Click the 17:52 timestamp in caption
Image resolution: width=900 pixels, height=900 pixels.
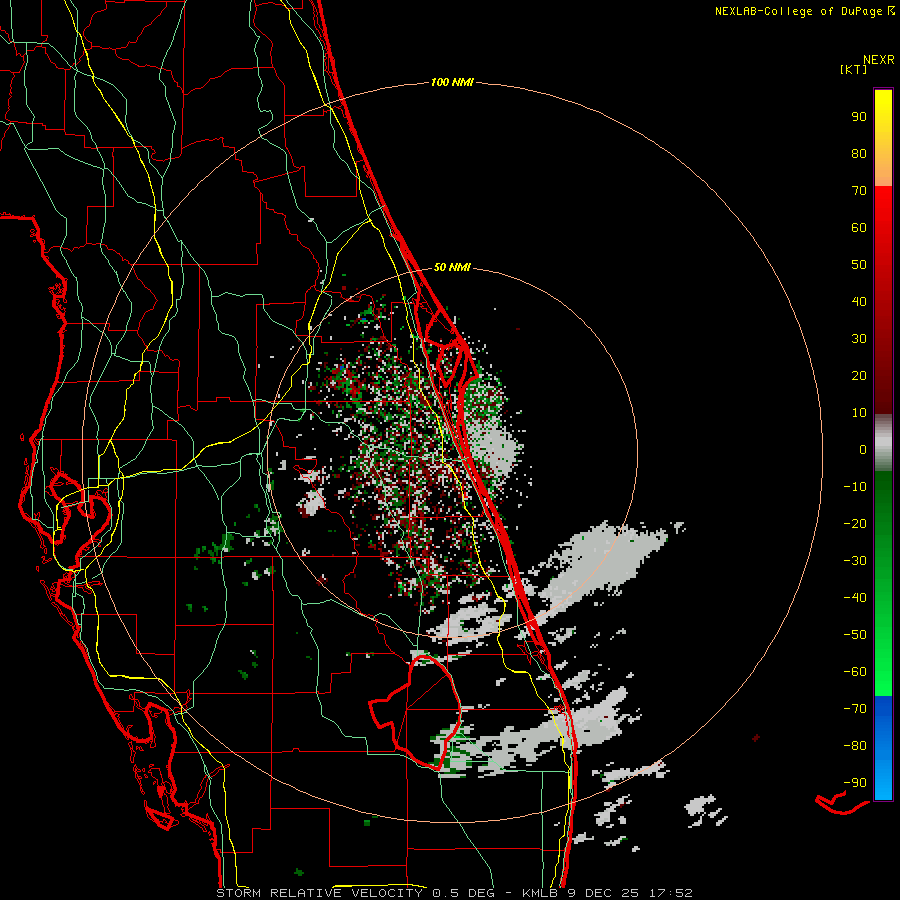[x=671, y=893]
